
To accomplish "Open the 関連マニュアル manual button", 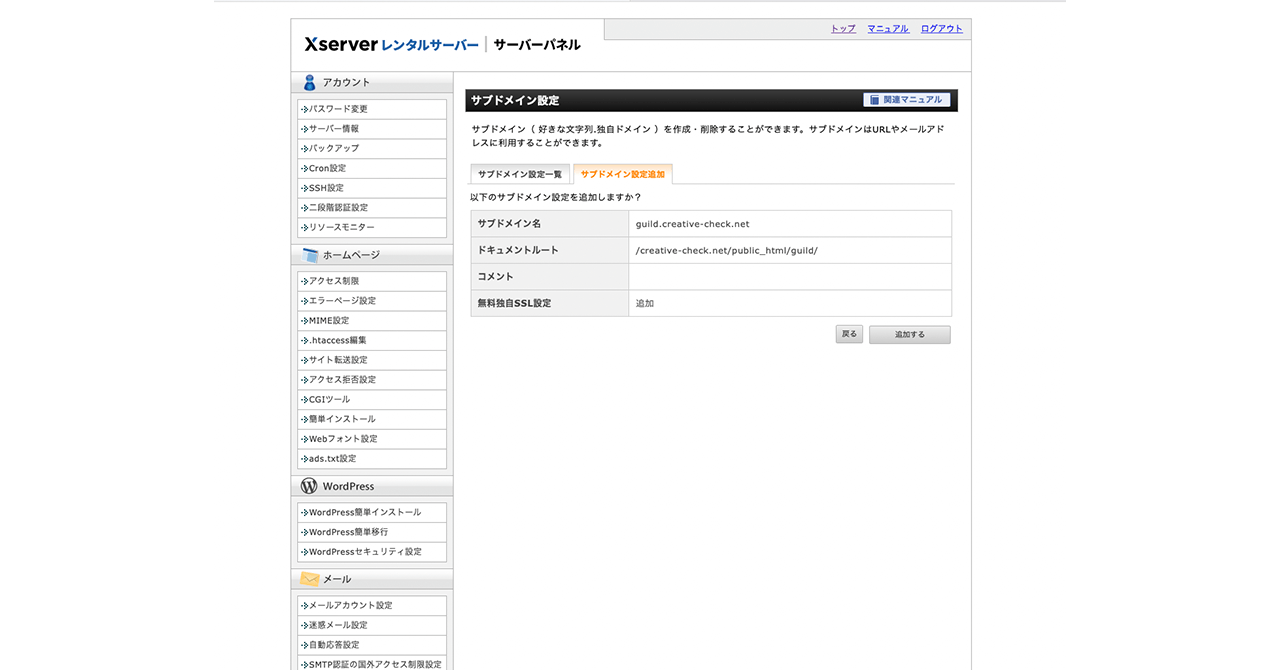I will coord(906,100).
